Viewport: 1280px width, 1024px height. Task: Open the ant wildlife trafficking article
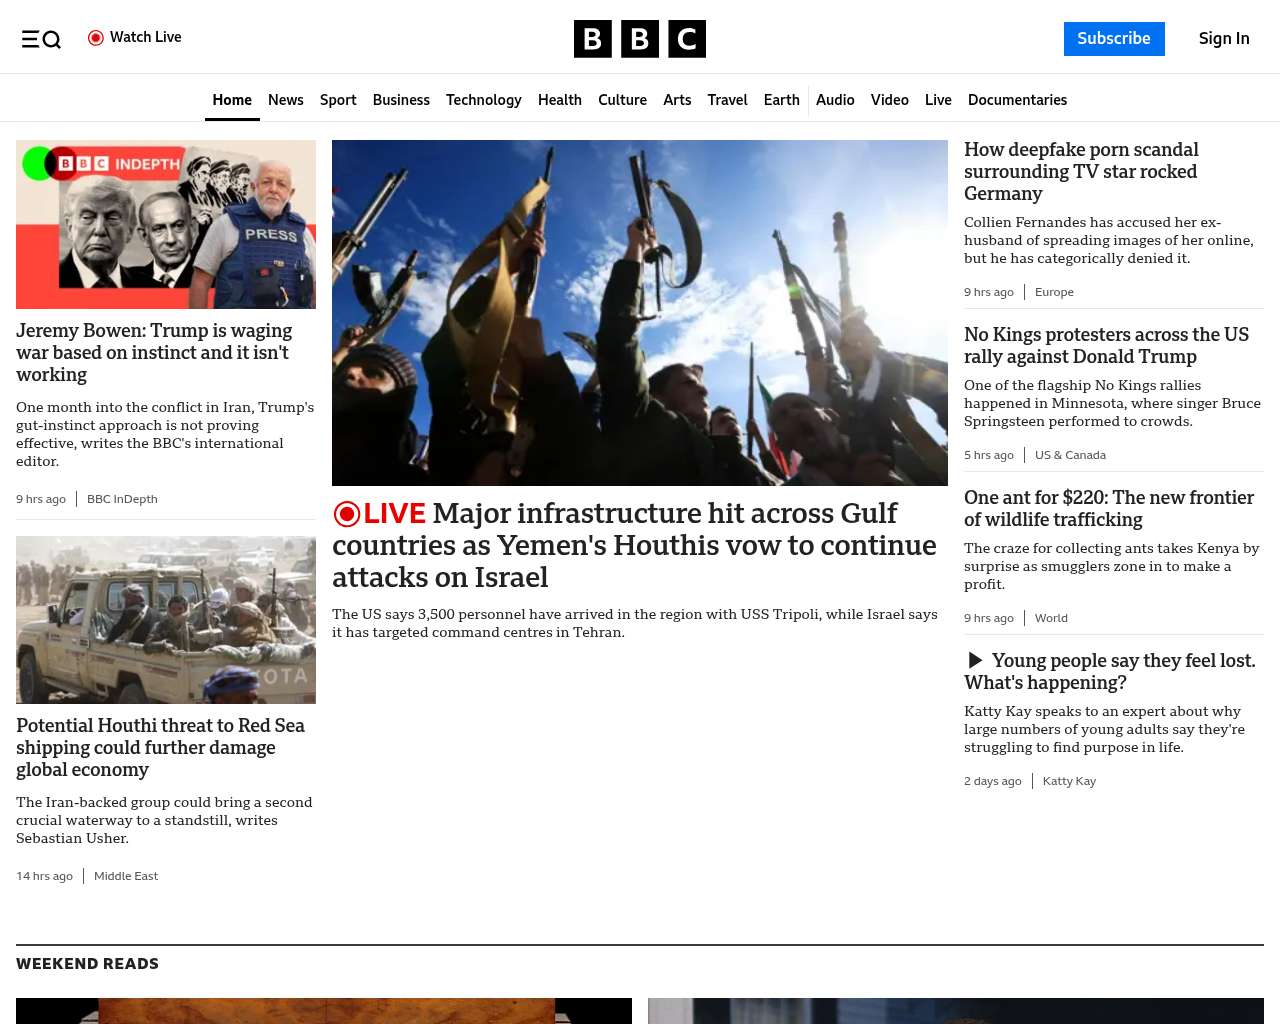(1108, 508)
